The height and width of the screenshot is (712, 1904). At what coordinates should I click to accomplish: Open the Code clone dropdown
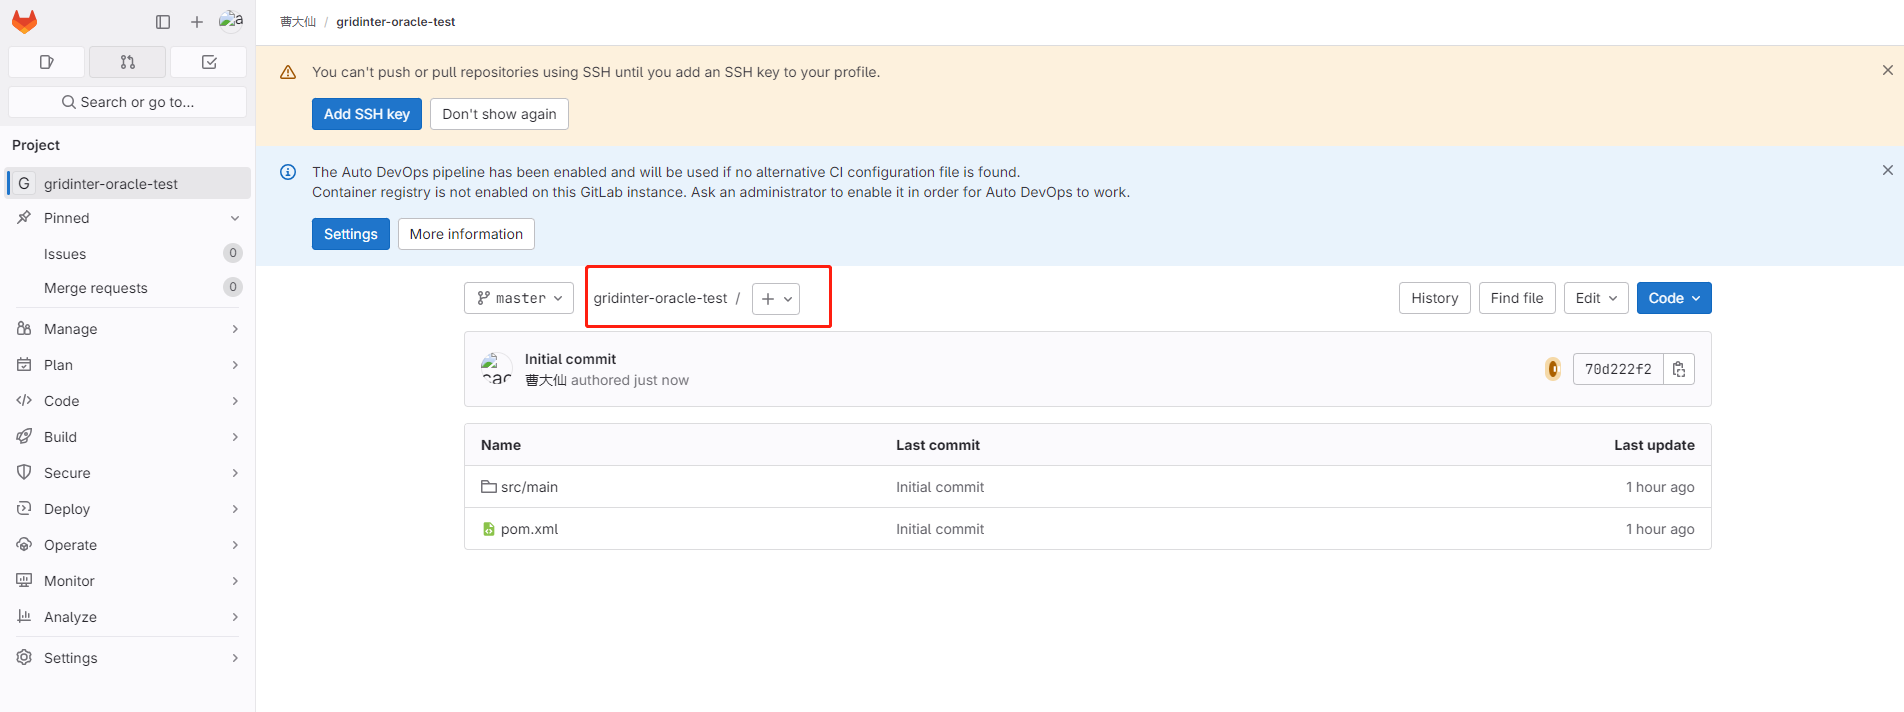(1674, 298)
